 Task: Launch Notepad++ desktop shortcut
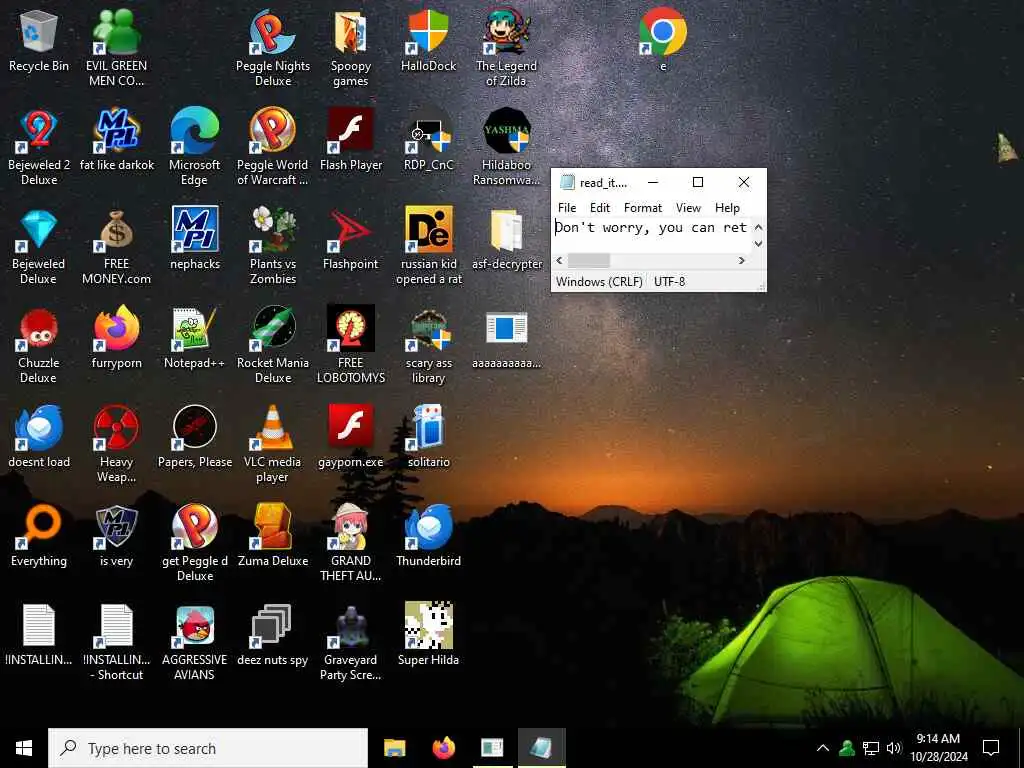click(195, 338)
